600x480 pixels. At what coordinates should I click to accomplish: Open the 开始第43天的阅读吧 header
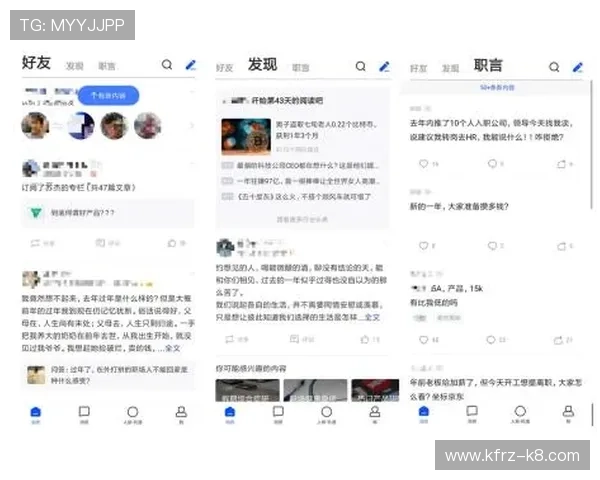point(272,101)
